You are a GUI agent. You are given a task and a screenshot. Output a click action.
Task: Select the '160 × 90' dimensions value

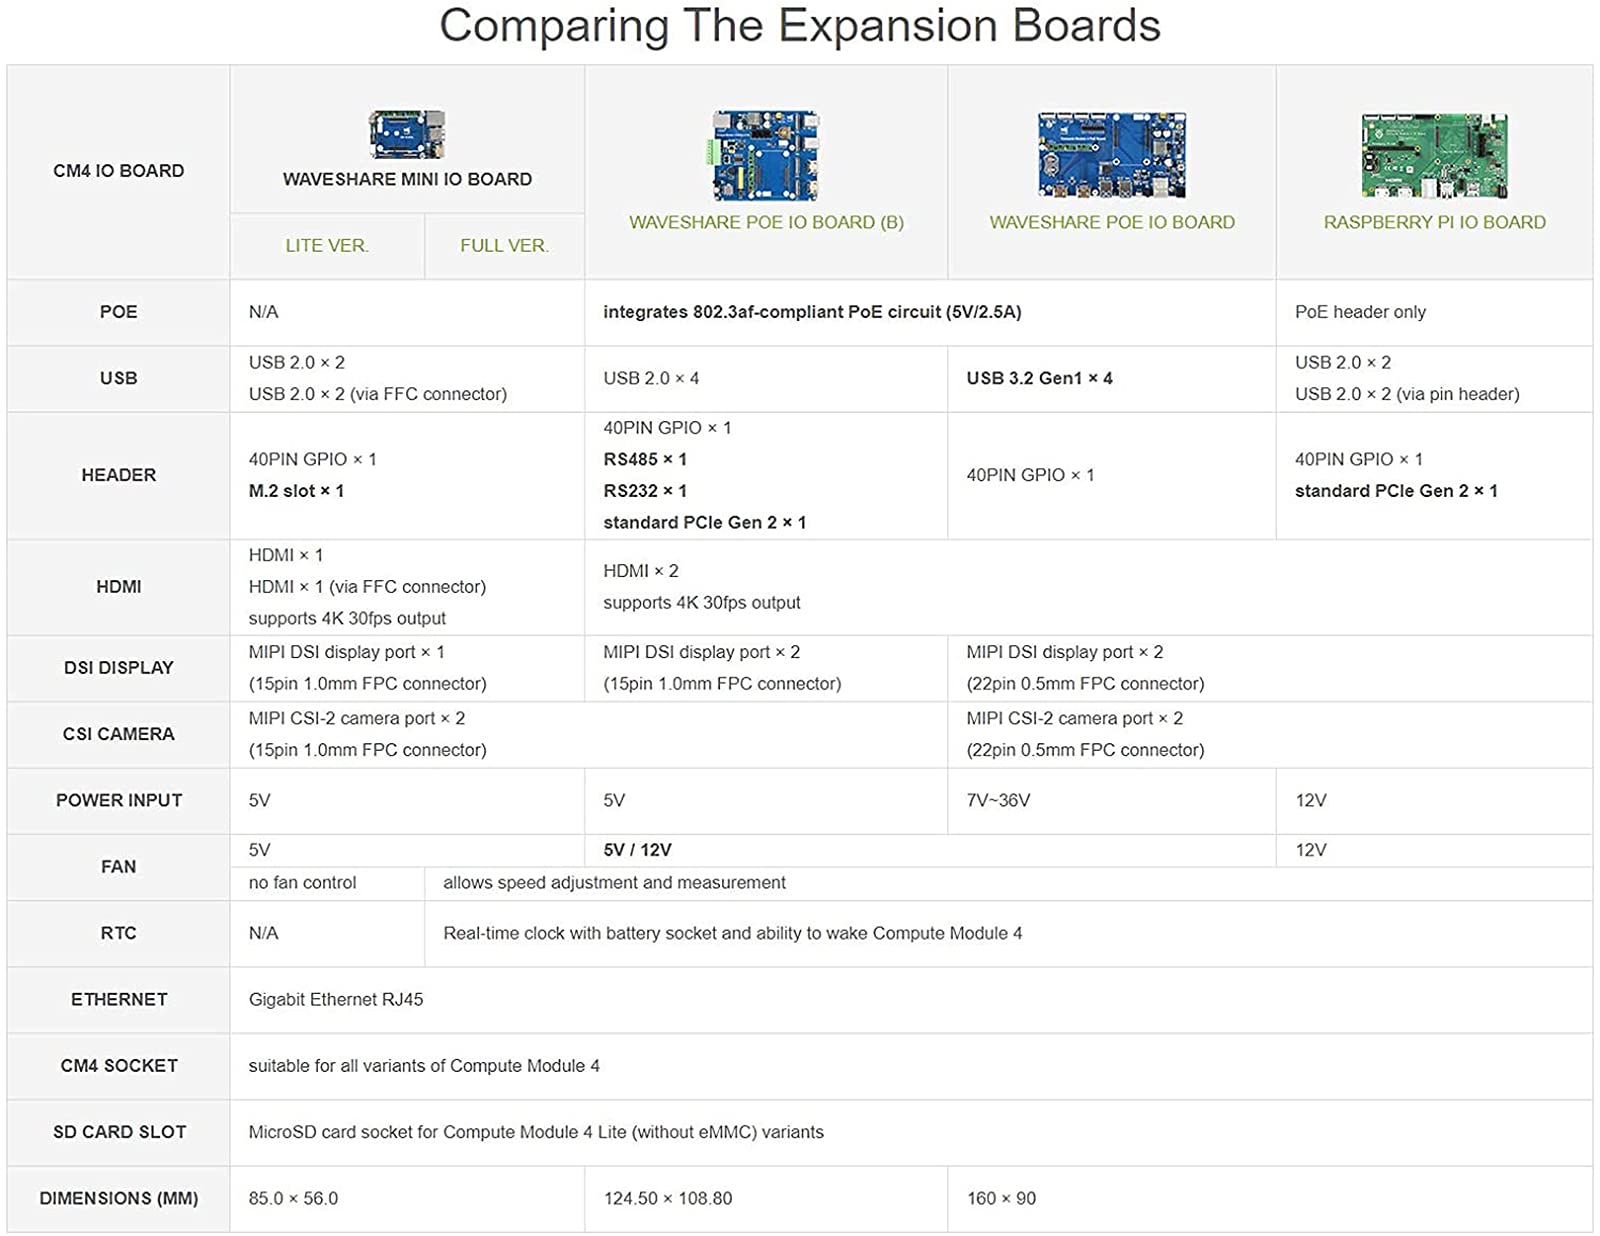pyautogui.click(x=1001, y=1198)
